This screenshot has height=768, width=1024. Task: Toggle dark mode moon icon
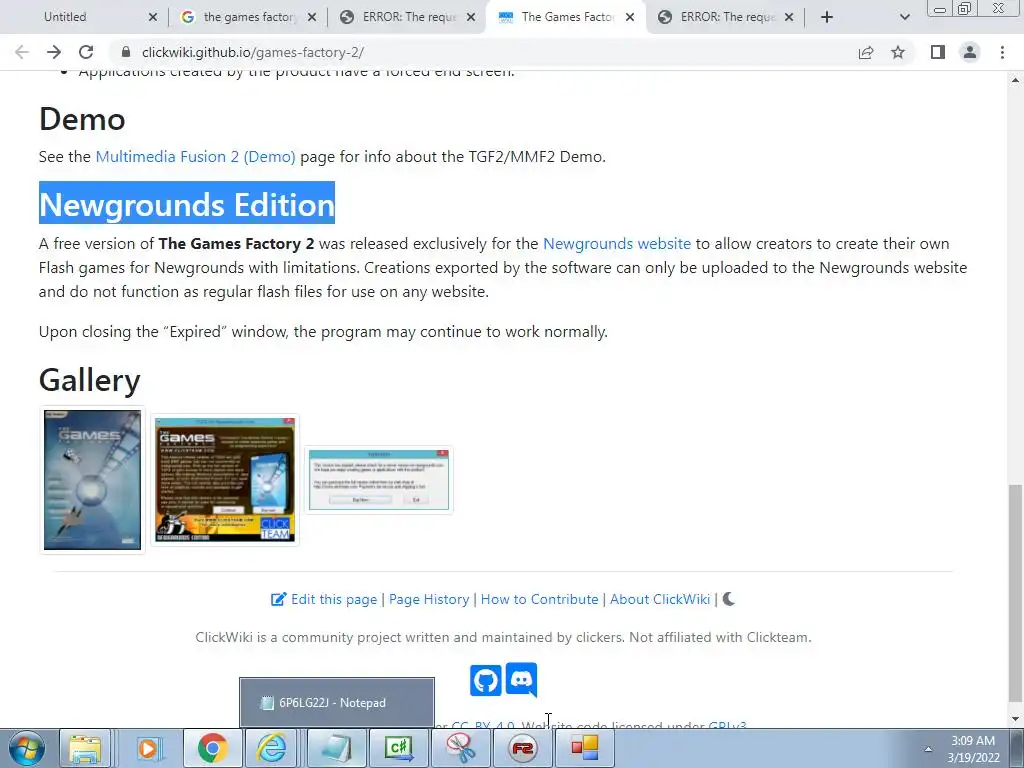tap(729, 599)
